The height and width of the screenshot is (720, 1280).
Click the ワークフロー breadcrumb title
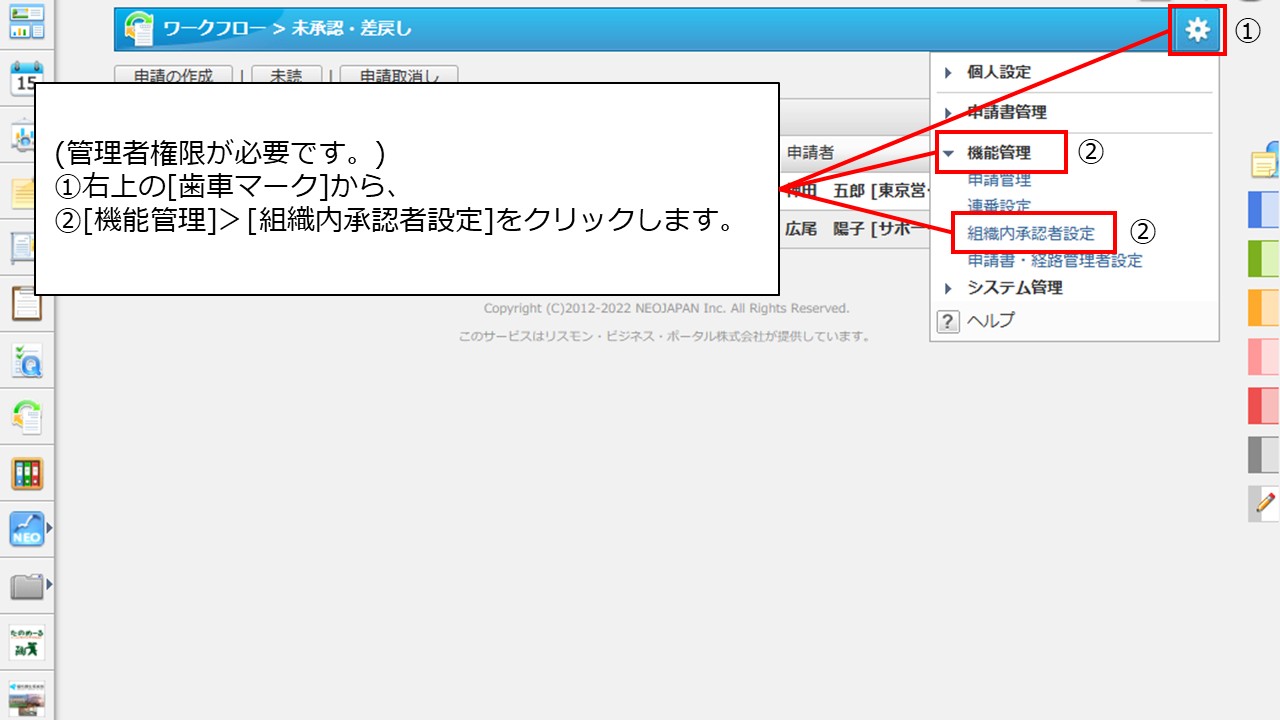(214, 29)
